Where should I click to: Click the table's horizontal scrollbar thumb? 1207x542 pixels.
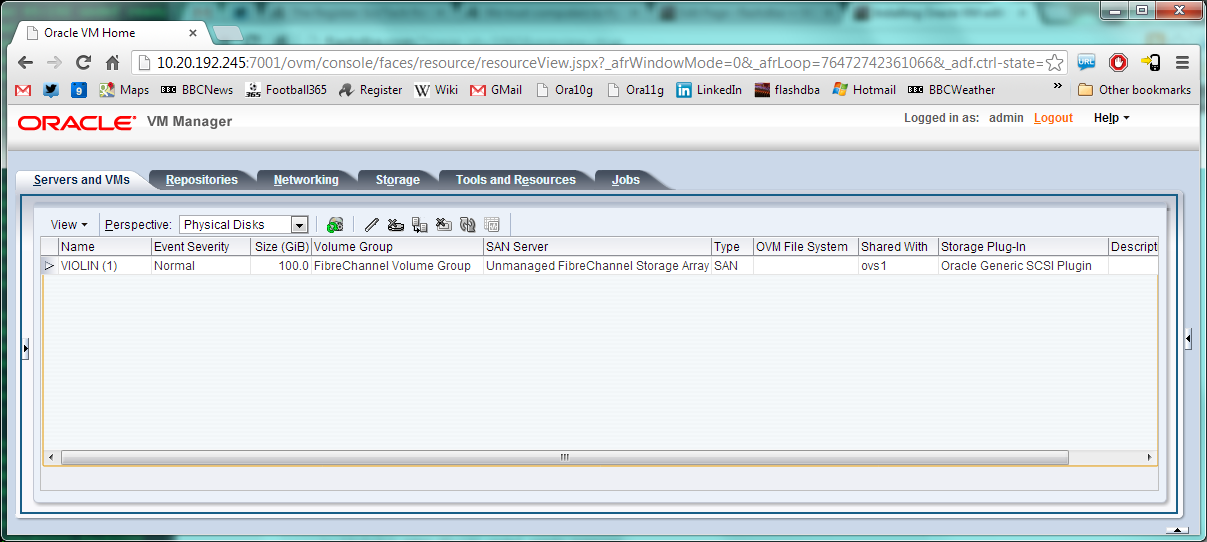[x=564, y=457]
